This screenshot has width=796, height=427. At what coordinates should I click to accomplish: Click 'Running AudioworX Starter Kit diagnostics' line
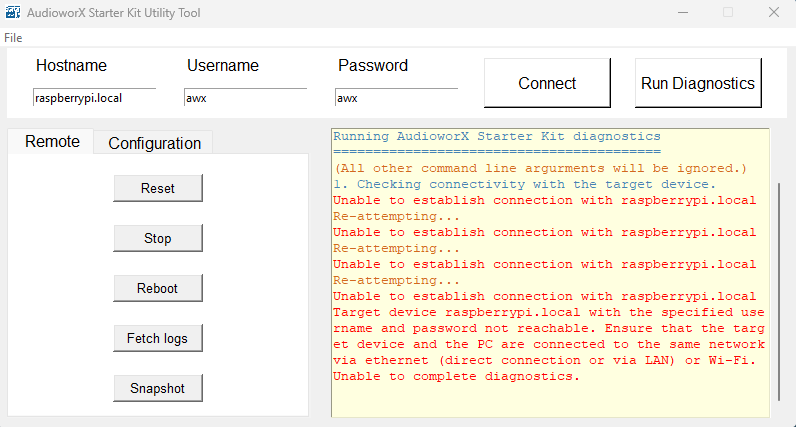point(496,136)
